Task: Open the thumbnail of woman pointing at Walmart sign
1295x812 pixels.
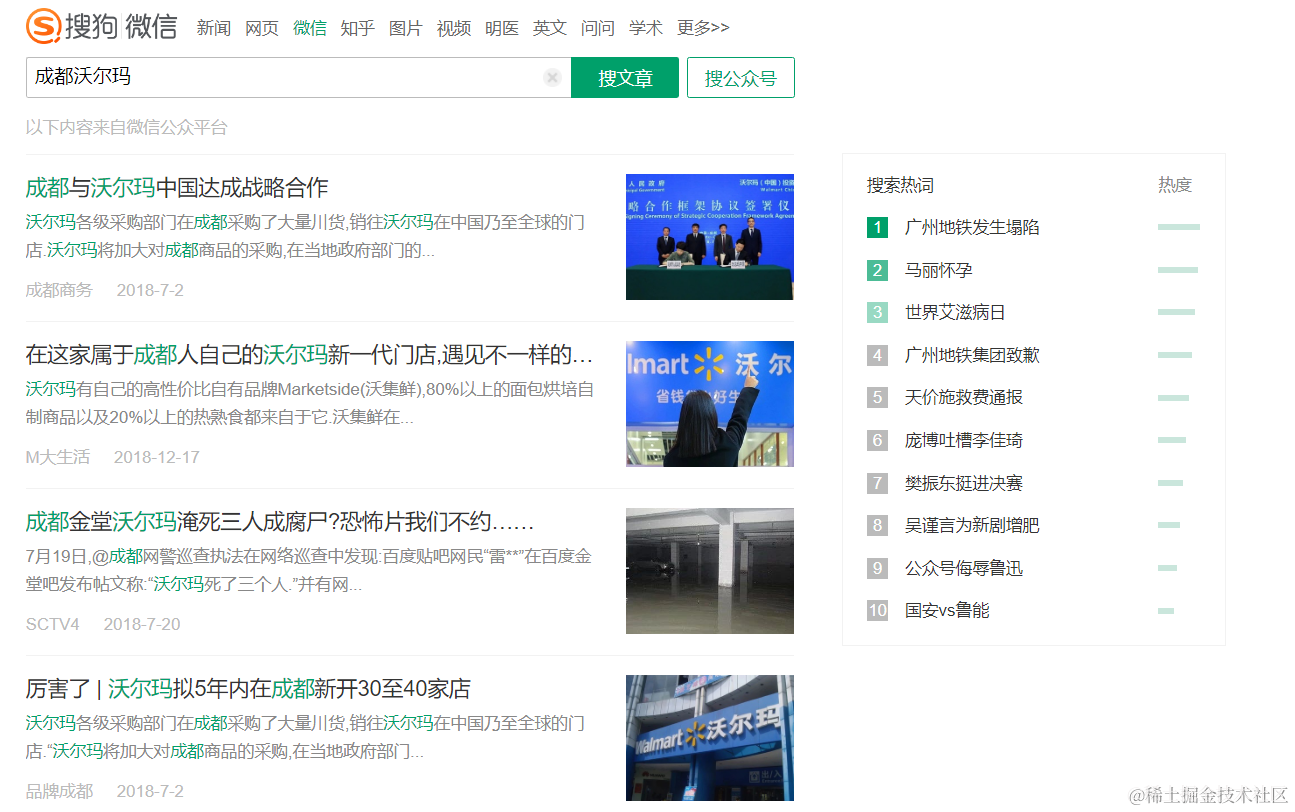Action: coord(710,404)
